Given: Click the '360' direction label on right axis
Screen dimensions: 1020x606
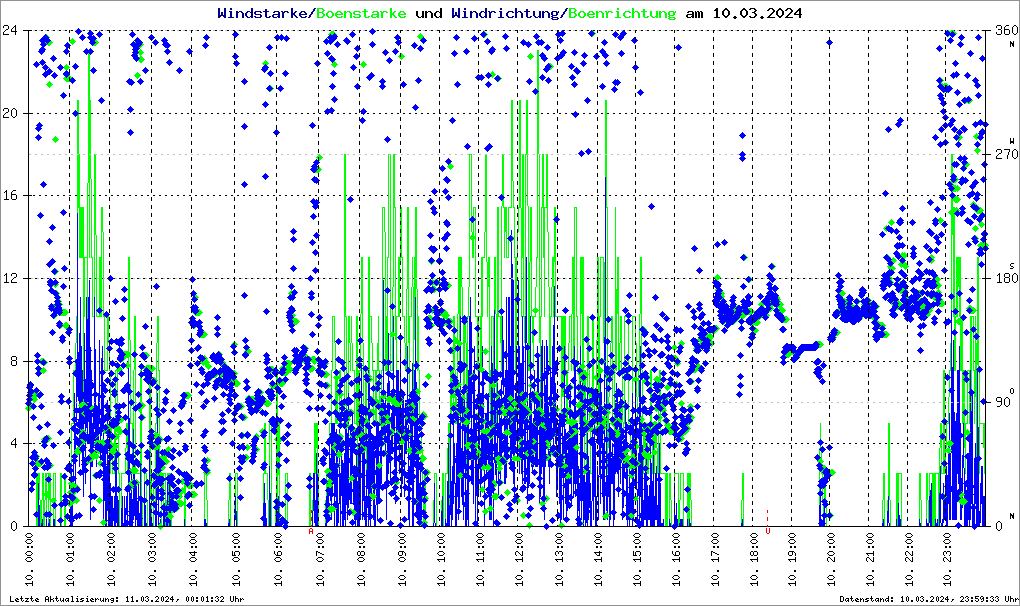Looking at the screenshot, I should (x=1004, y=30).
